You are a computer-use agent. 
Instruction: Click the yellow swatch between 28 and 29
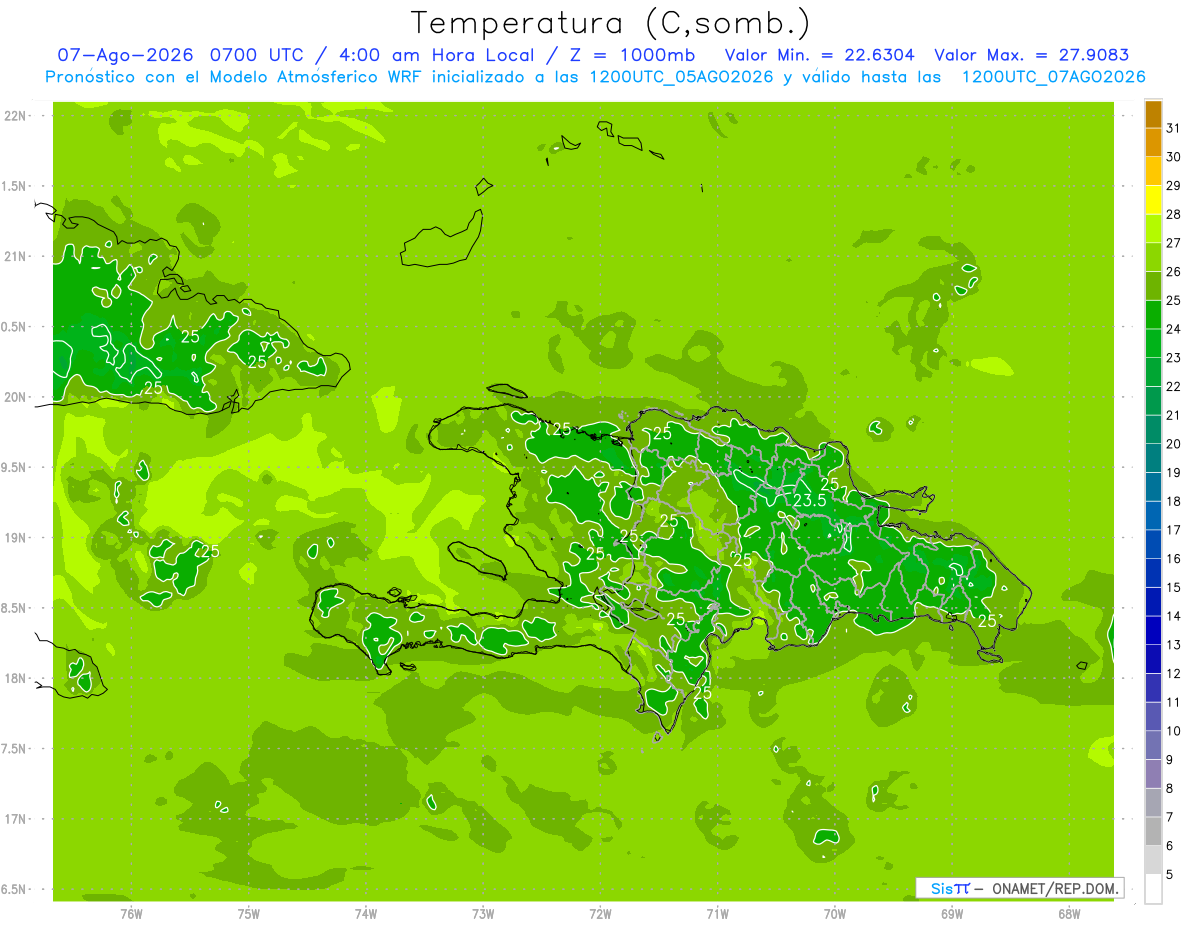[x=1153, y=200]
